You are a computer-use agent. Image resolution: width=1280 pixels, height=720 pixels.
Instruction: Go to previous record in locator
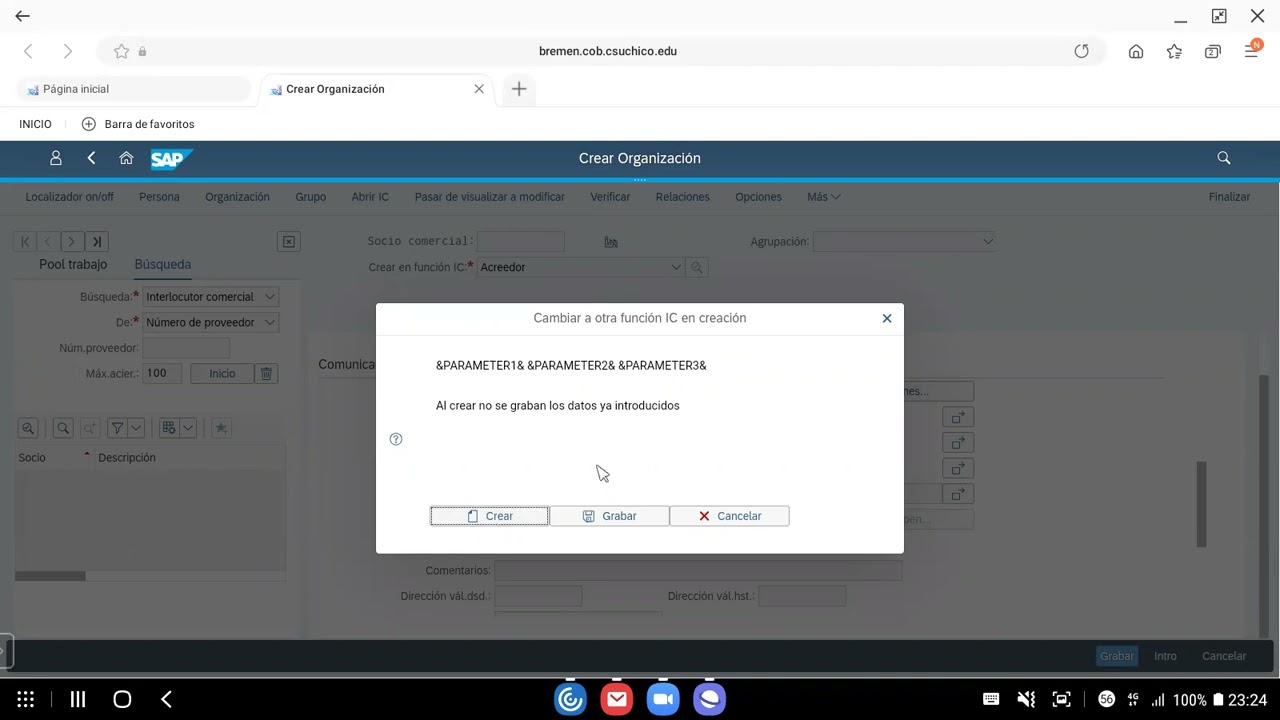coord(48,241)
